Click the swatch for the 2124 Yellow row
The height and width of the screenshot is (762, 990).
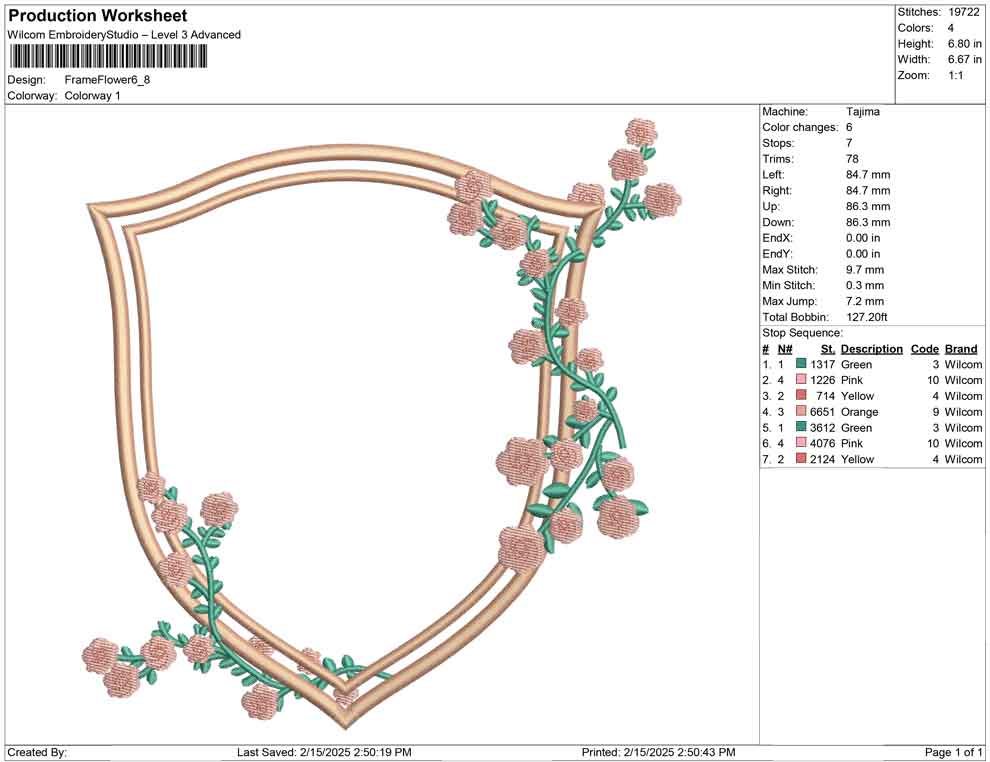(801, 458)
